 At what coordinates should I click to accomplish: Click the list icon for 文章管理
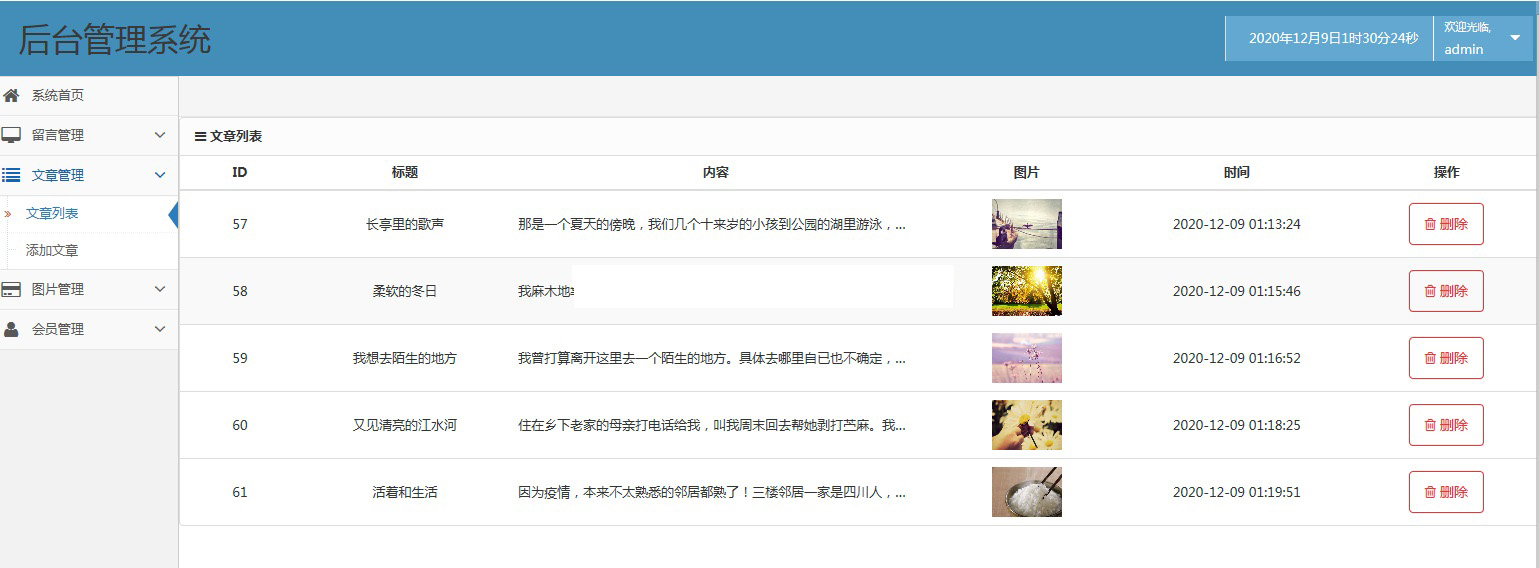pyautogui.click(x=11, y=175)
